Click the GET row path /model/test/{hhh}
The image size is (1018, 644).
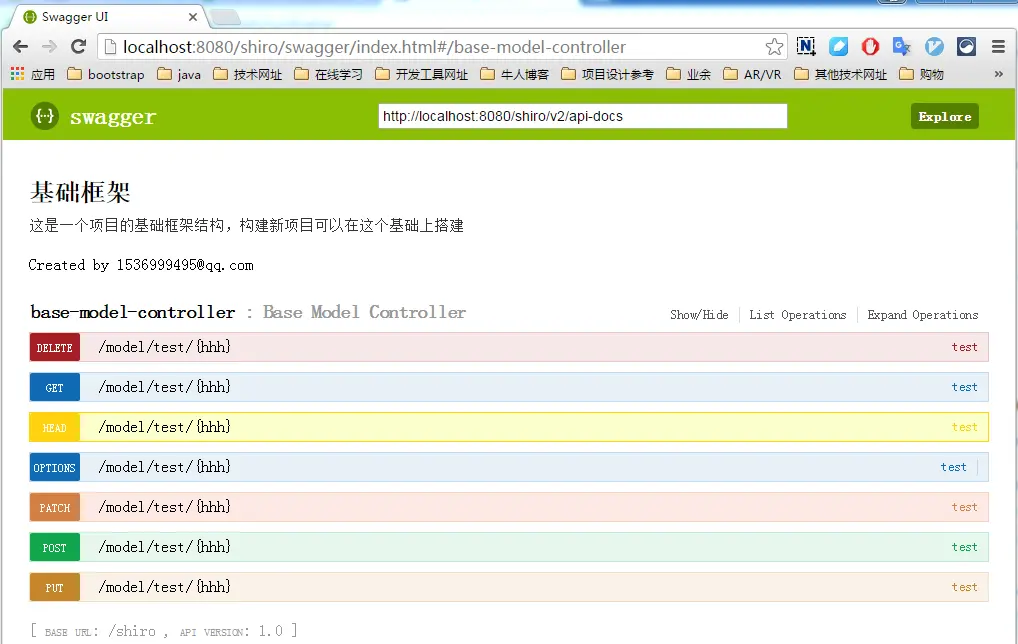(x=164, y=388)
